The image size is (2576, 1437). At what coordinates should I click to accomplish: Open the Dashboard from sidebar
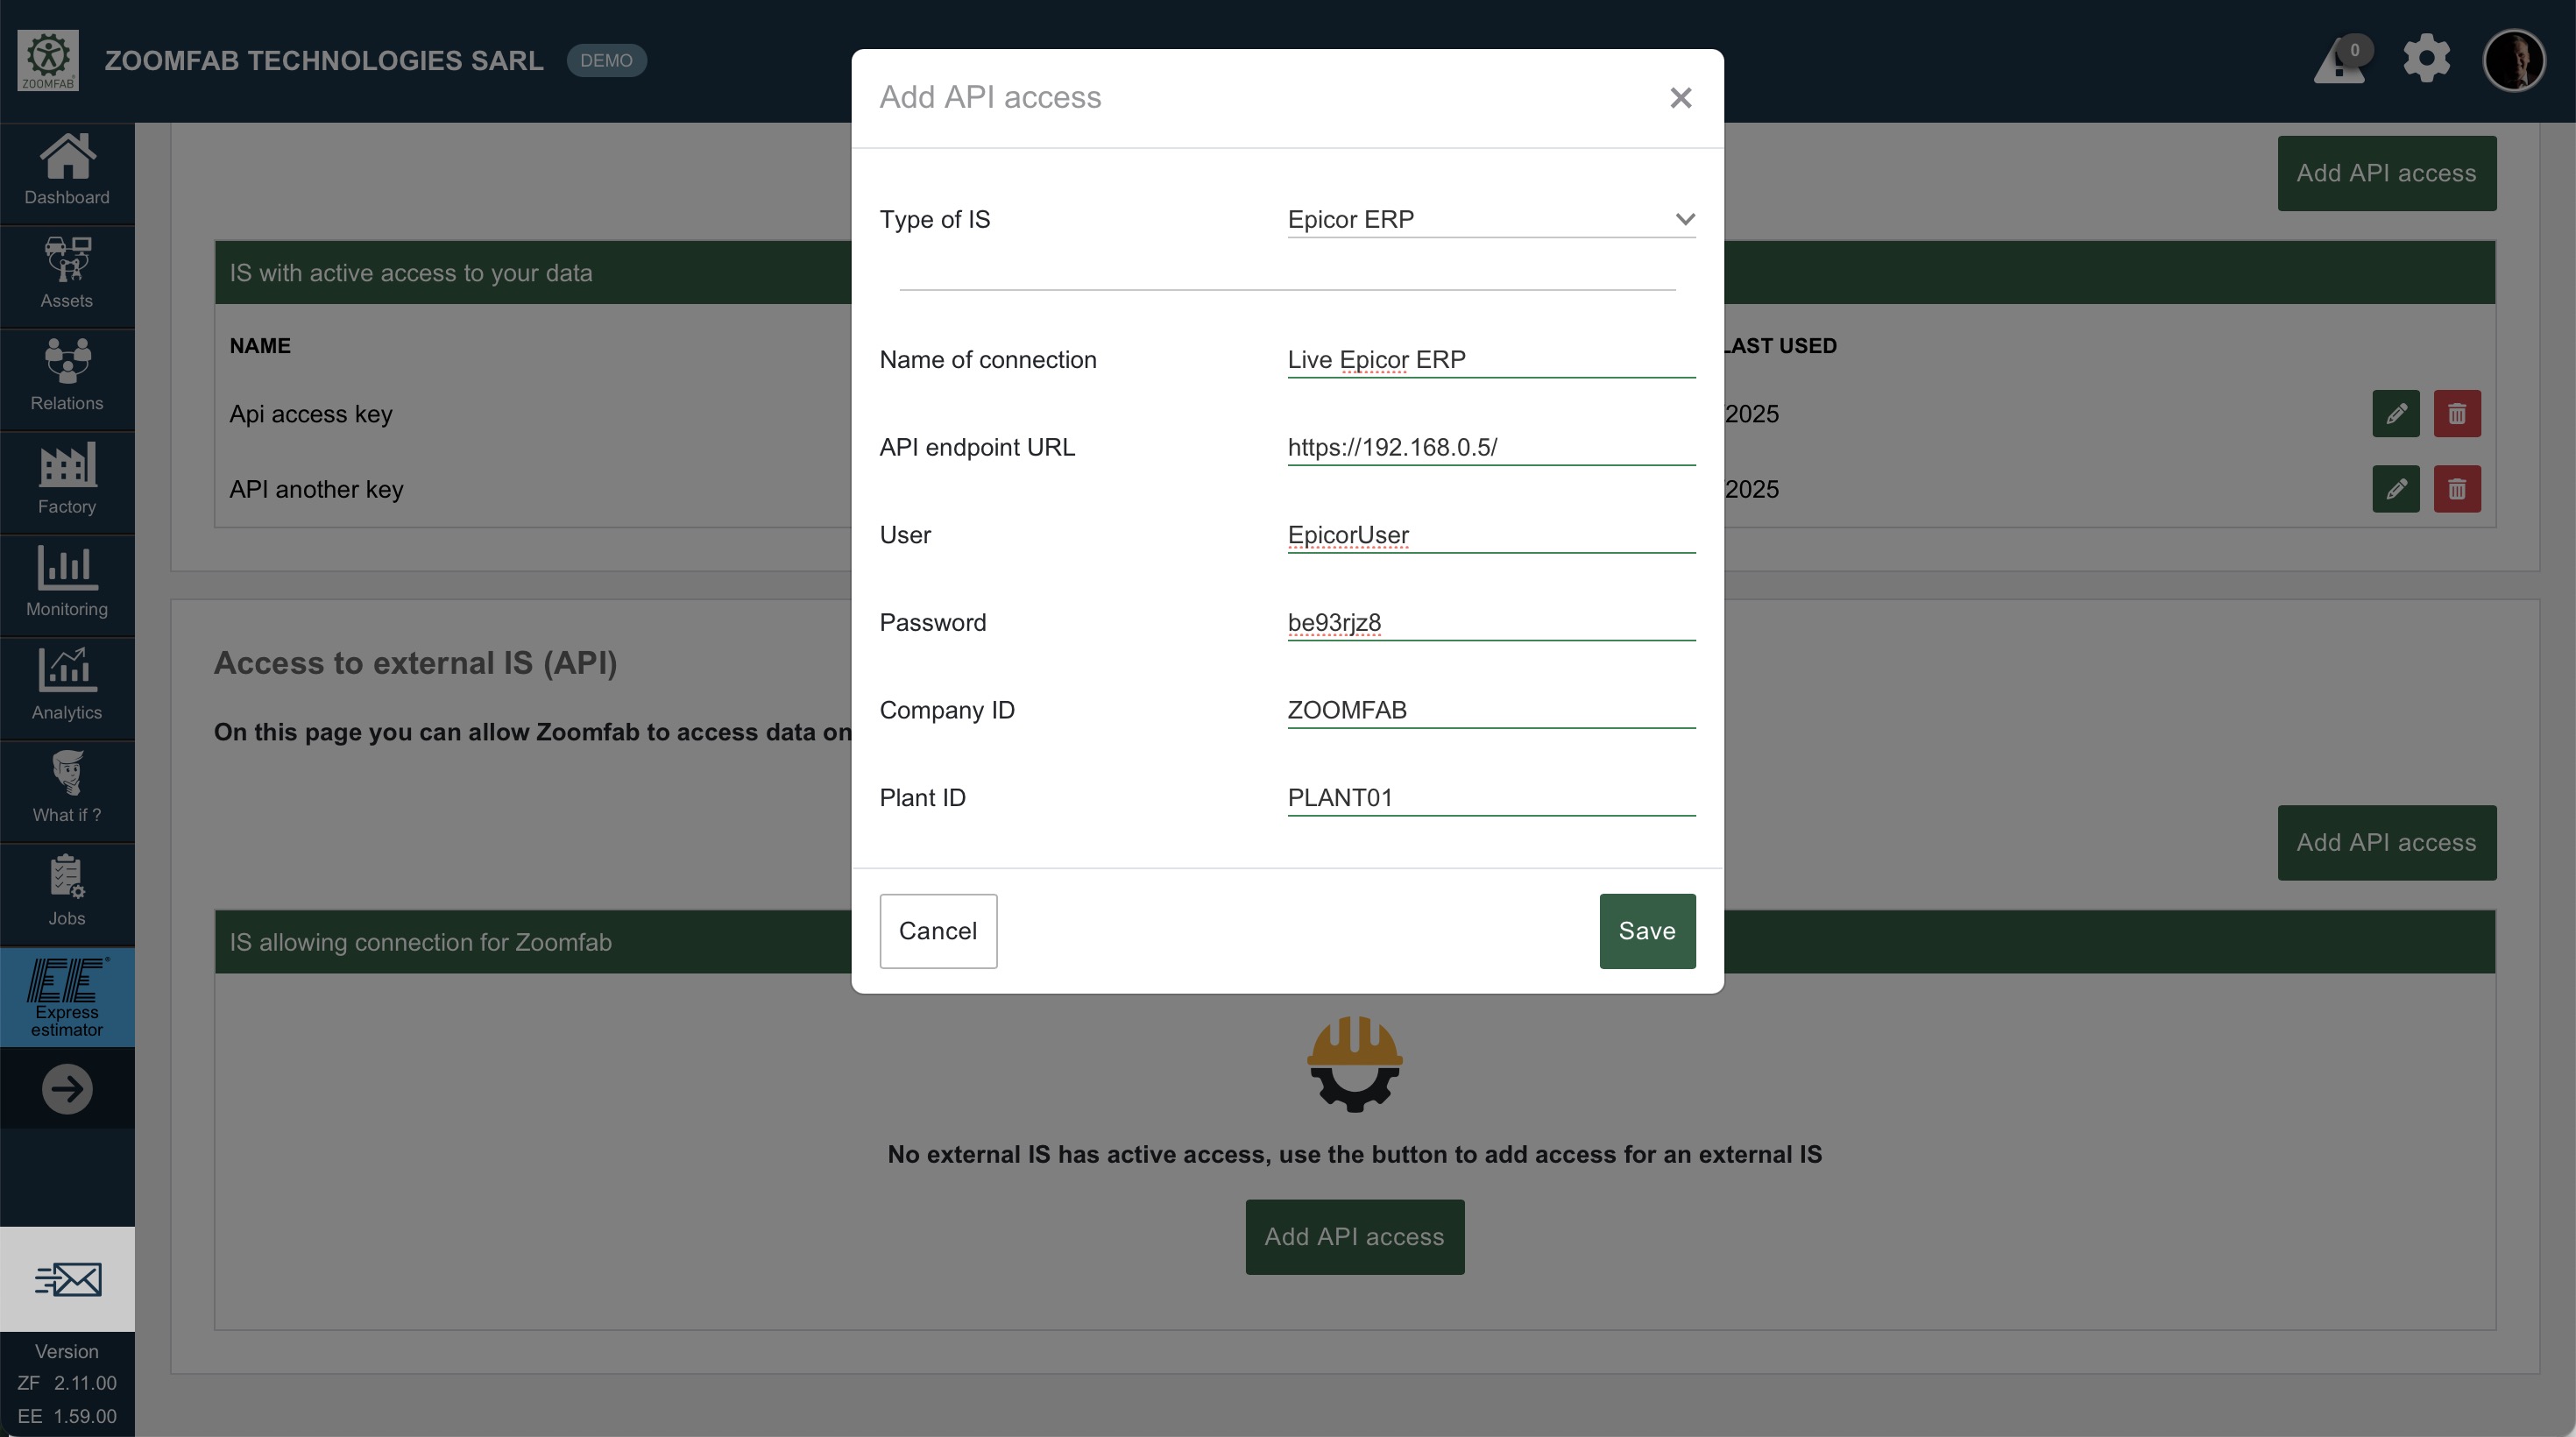(67, 171)
